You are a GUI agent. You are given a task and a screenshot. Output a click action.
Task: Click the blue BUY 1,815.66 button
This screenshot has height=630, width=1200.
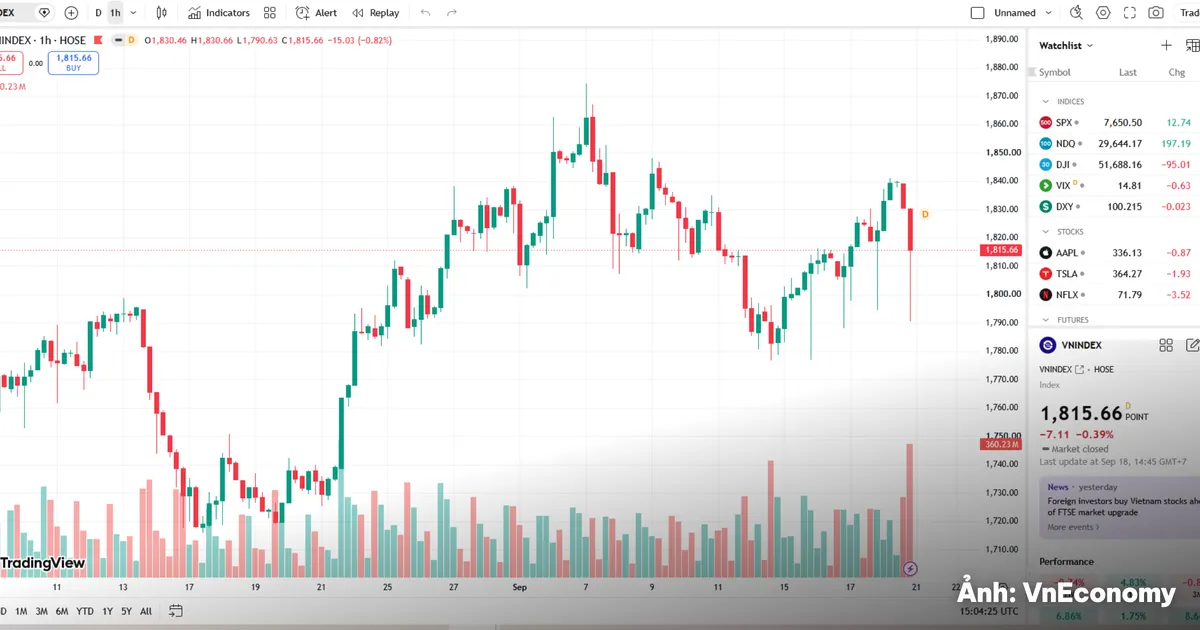click(x=73, y=62)
